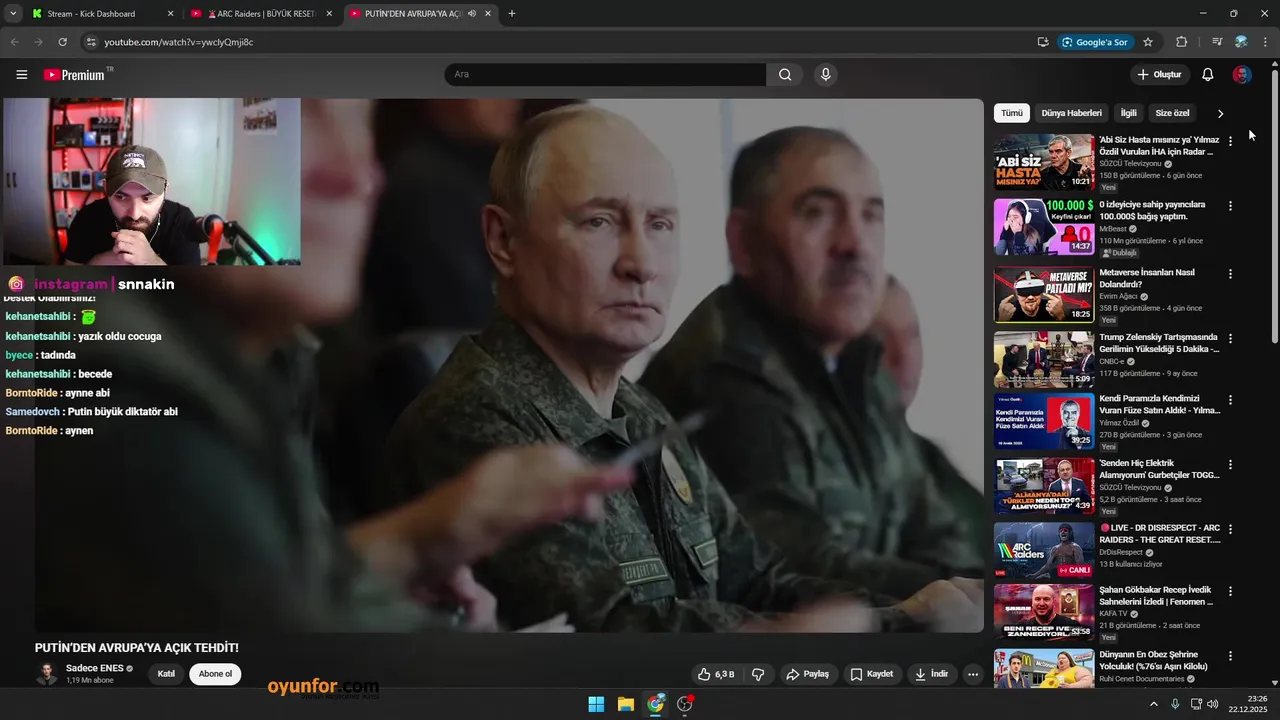This screenshot has height=720, width=1280.
Task: Open options for Trump Zelenskiy video
Action: point(1230,338)
